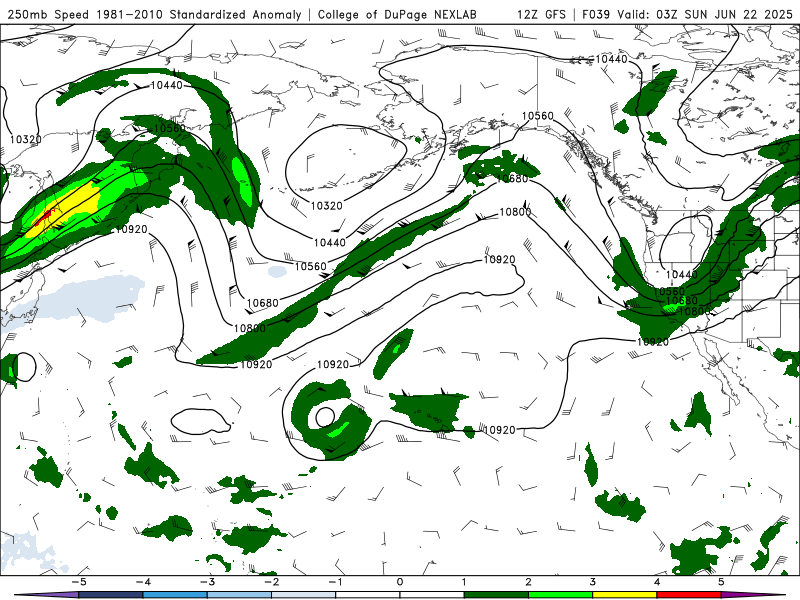Screen dimensions: 800x600
Task: Click the "College of DuPage NEXLAB" text
Action: point(397,14)
